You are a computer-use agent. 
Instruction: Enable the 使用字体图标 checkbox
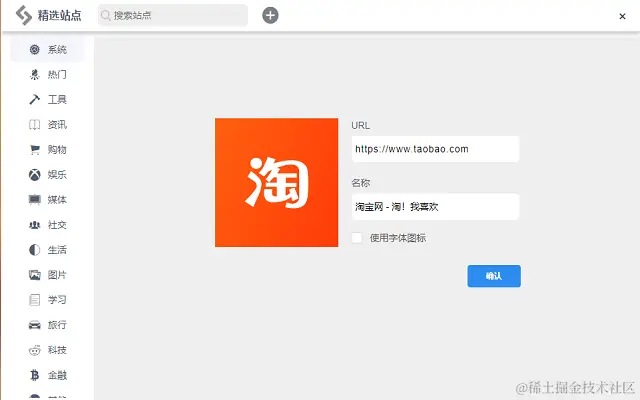click(x=357, y=238)
